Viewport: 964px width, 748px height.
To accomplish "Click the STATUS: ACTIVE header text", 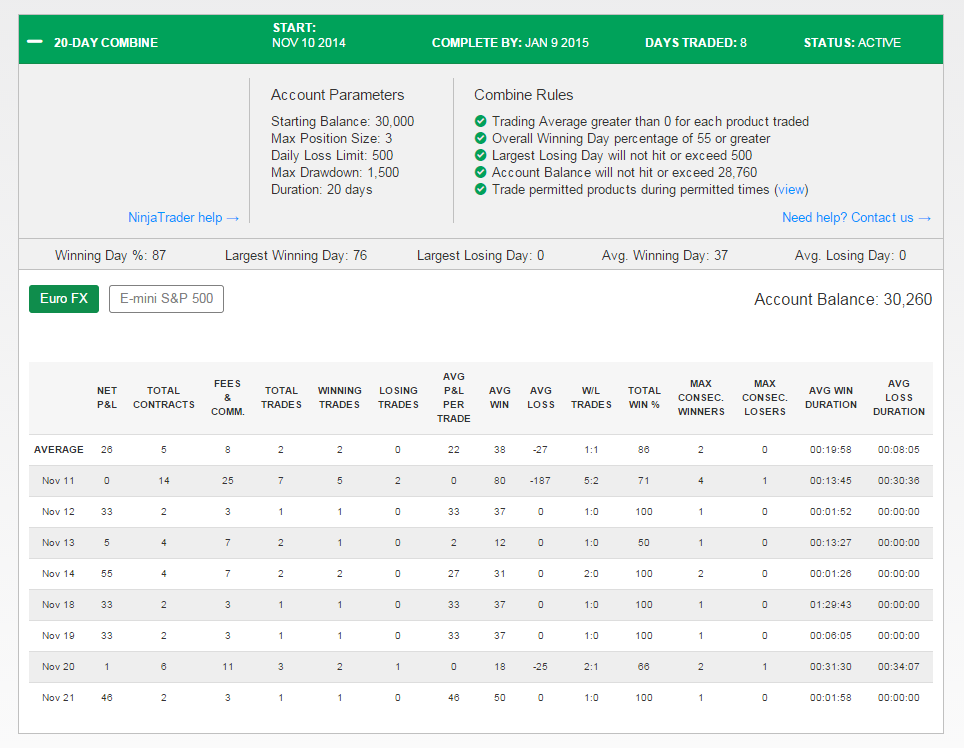I will (852, 42).
